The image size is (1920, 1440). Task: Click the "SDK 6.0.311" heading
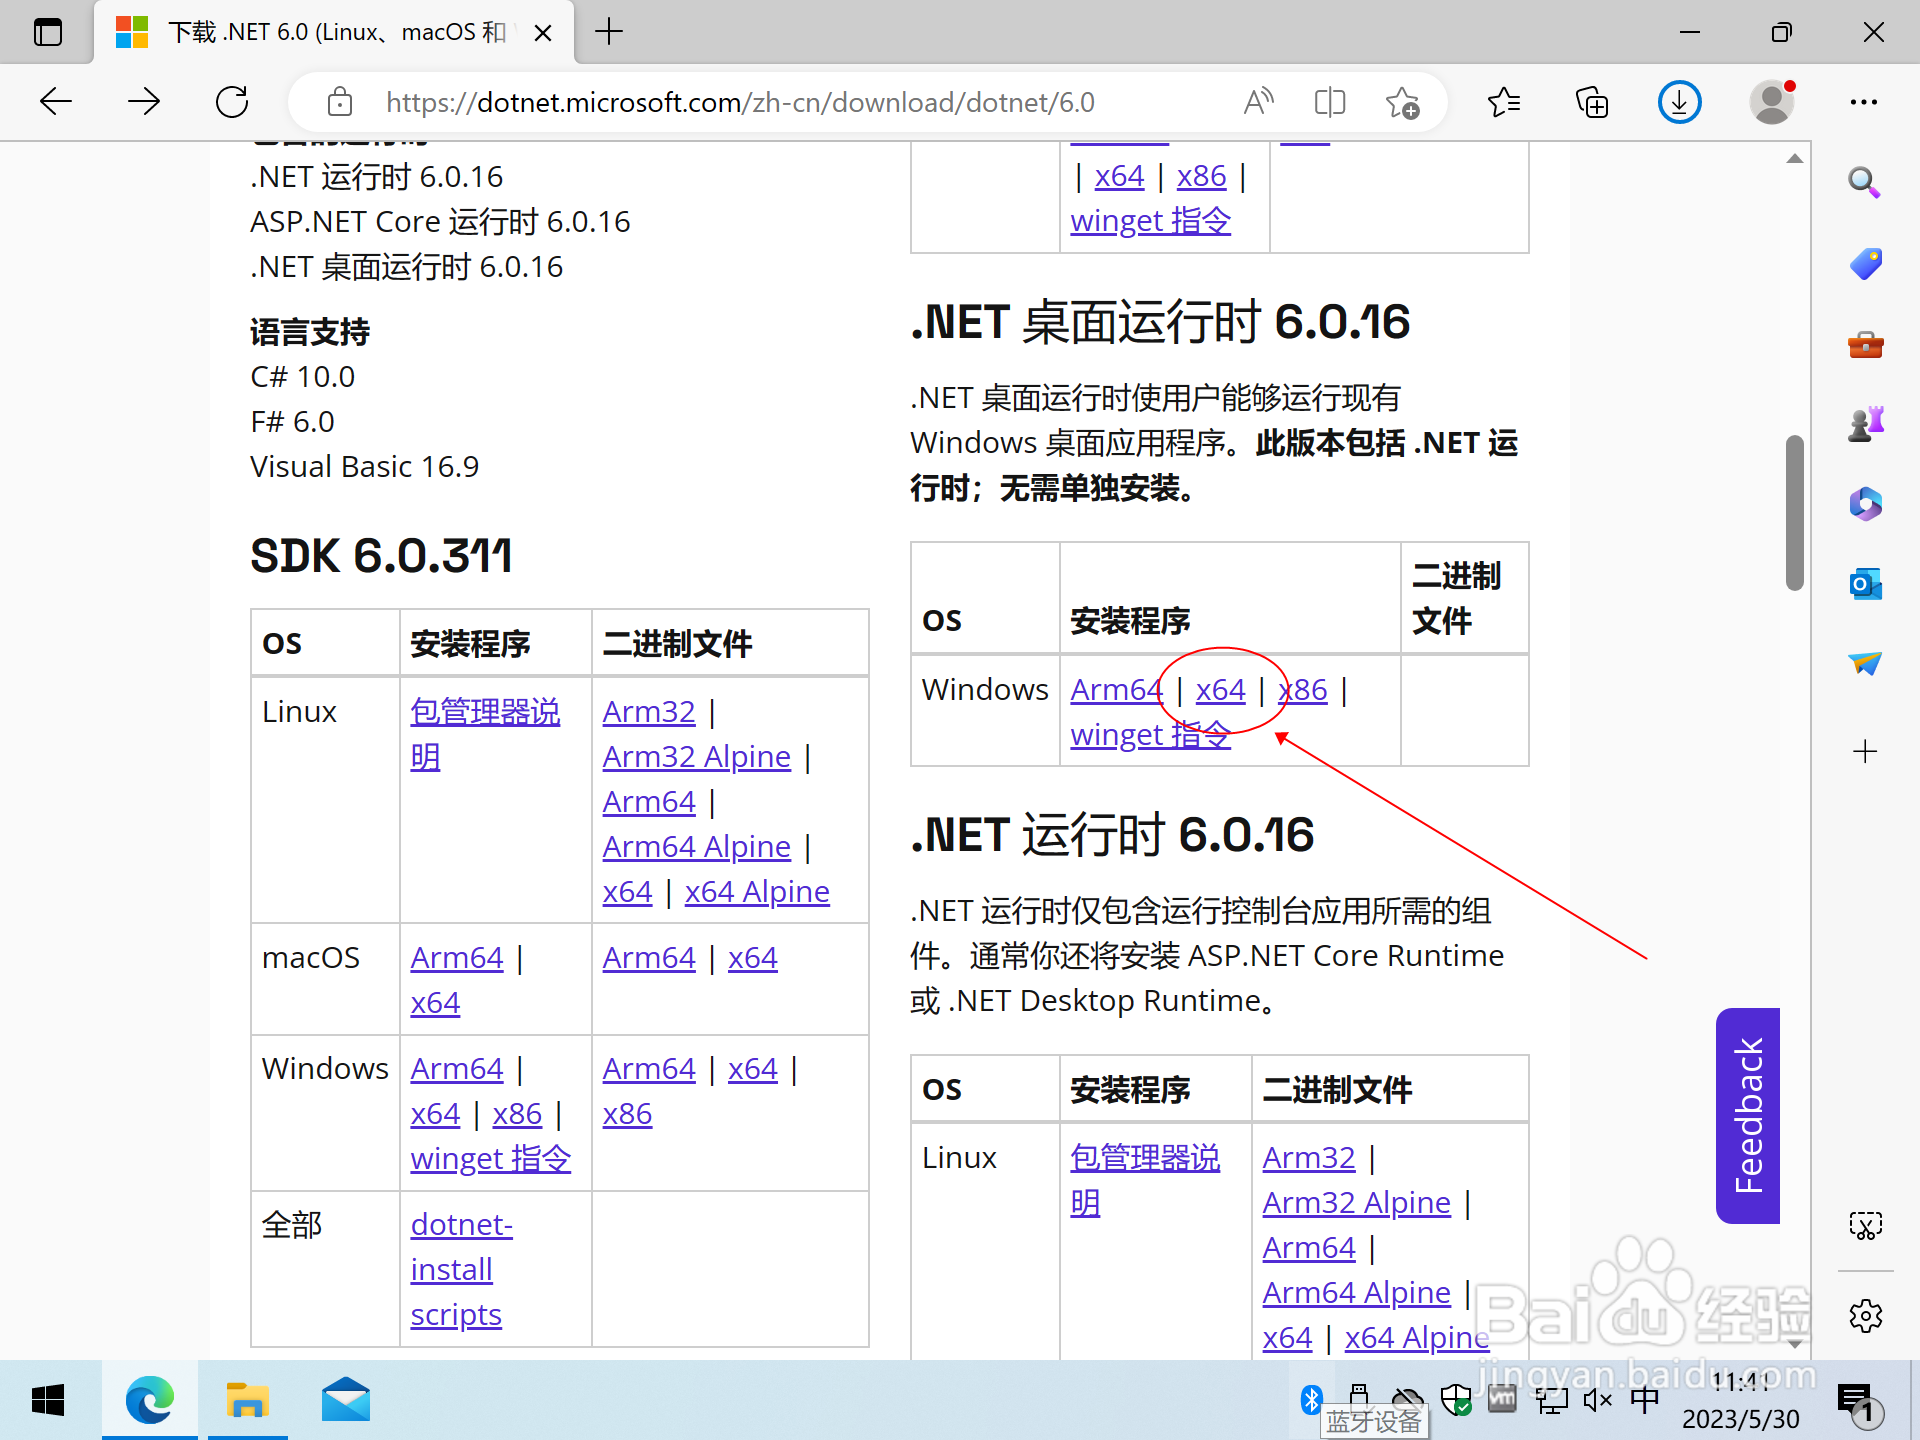[x=381, y=556]
